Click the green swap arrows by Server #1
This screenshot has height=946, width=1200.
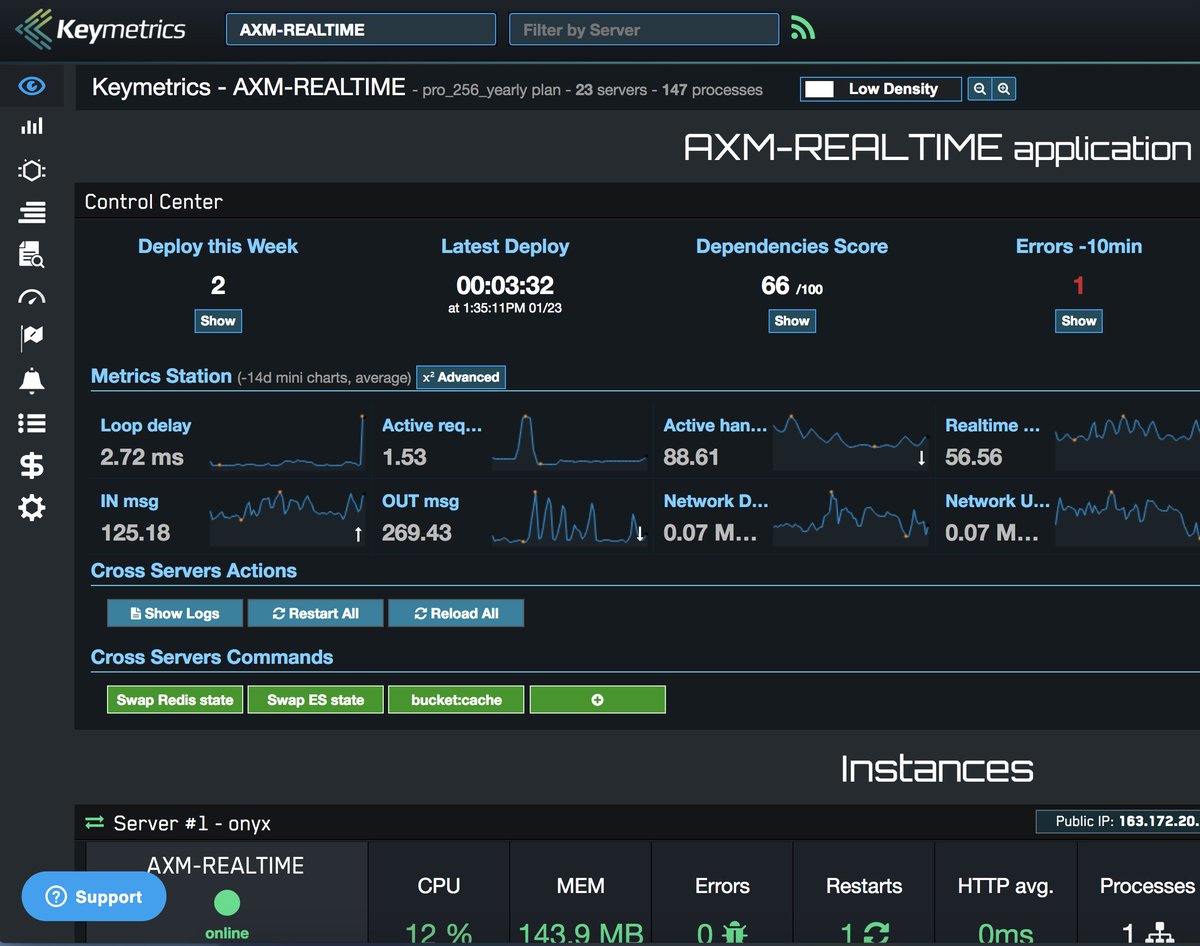tap(95, 823)
